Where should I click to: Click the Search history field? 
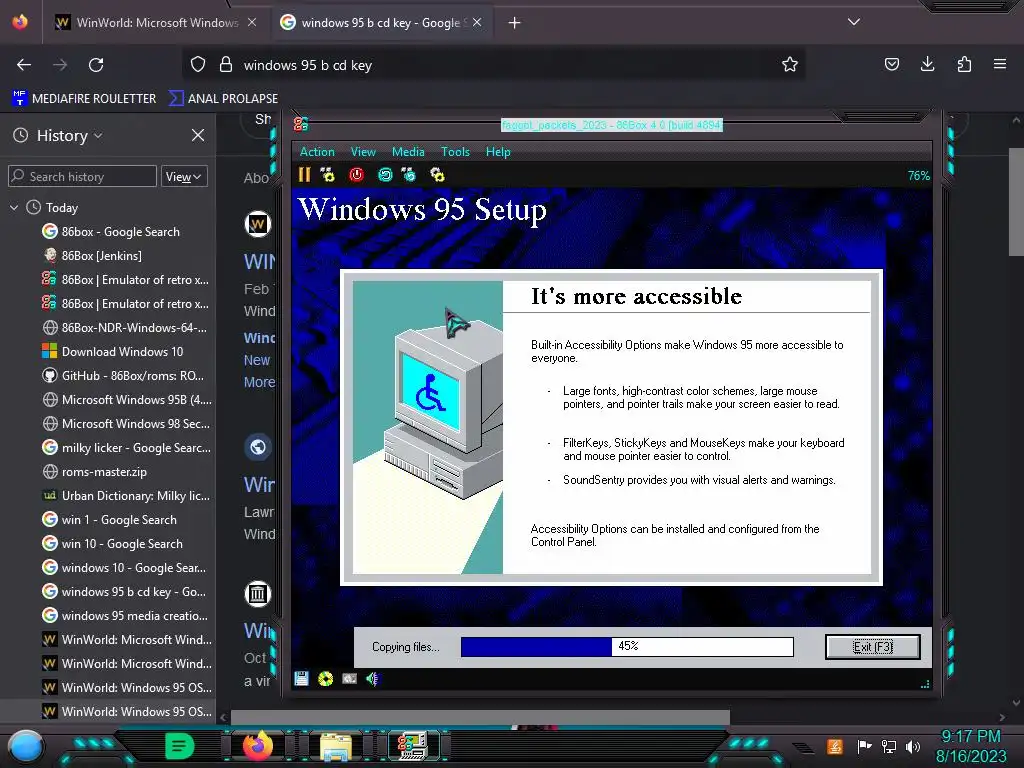82,176
